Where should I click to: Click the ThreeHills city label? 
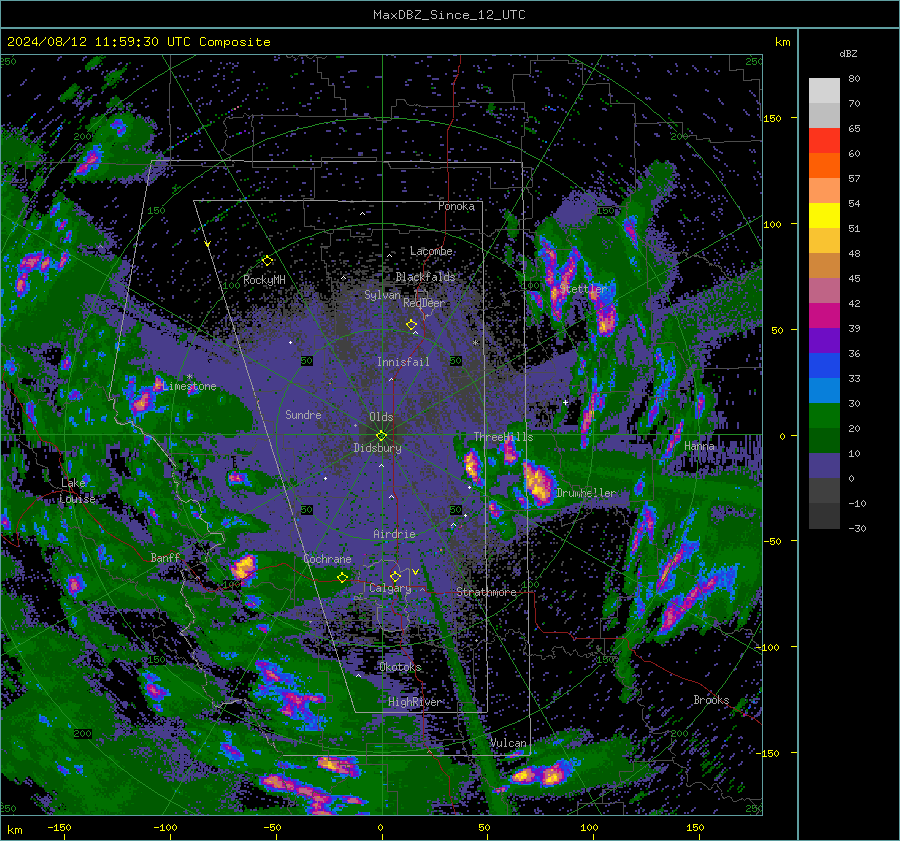click(503, 437)
